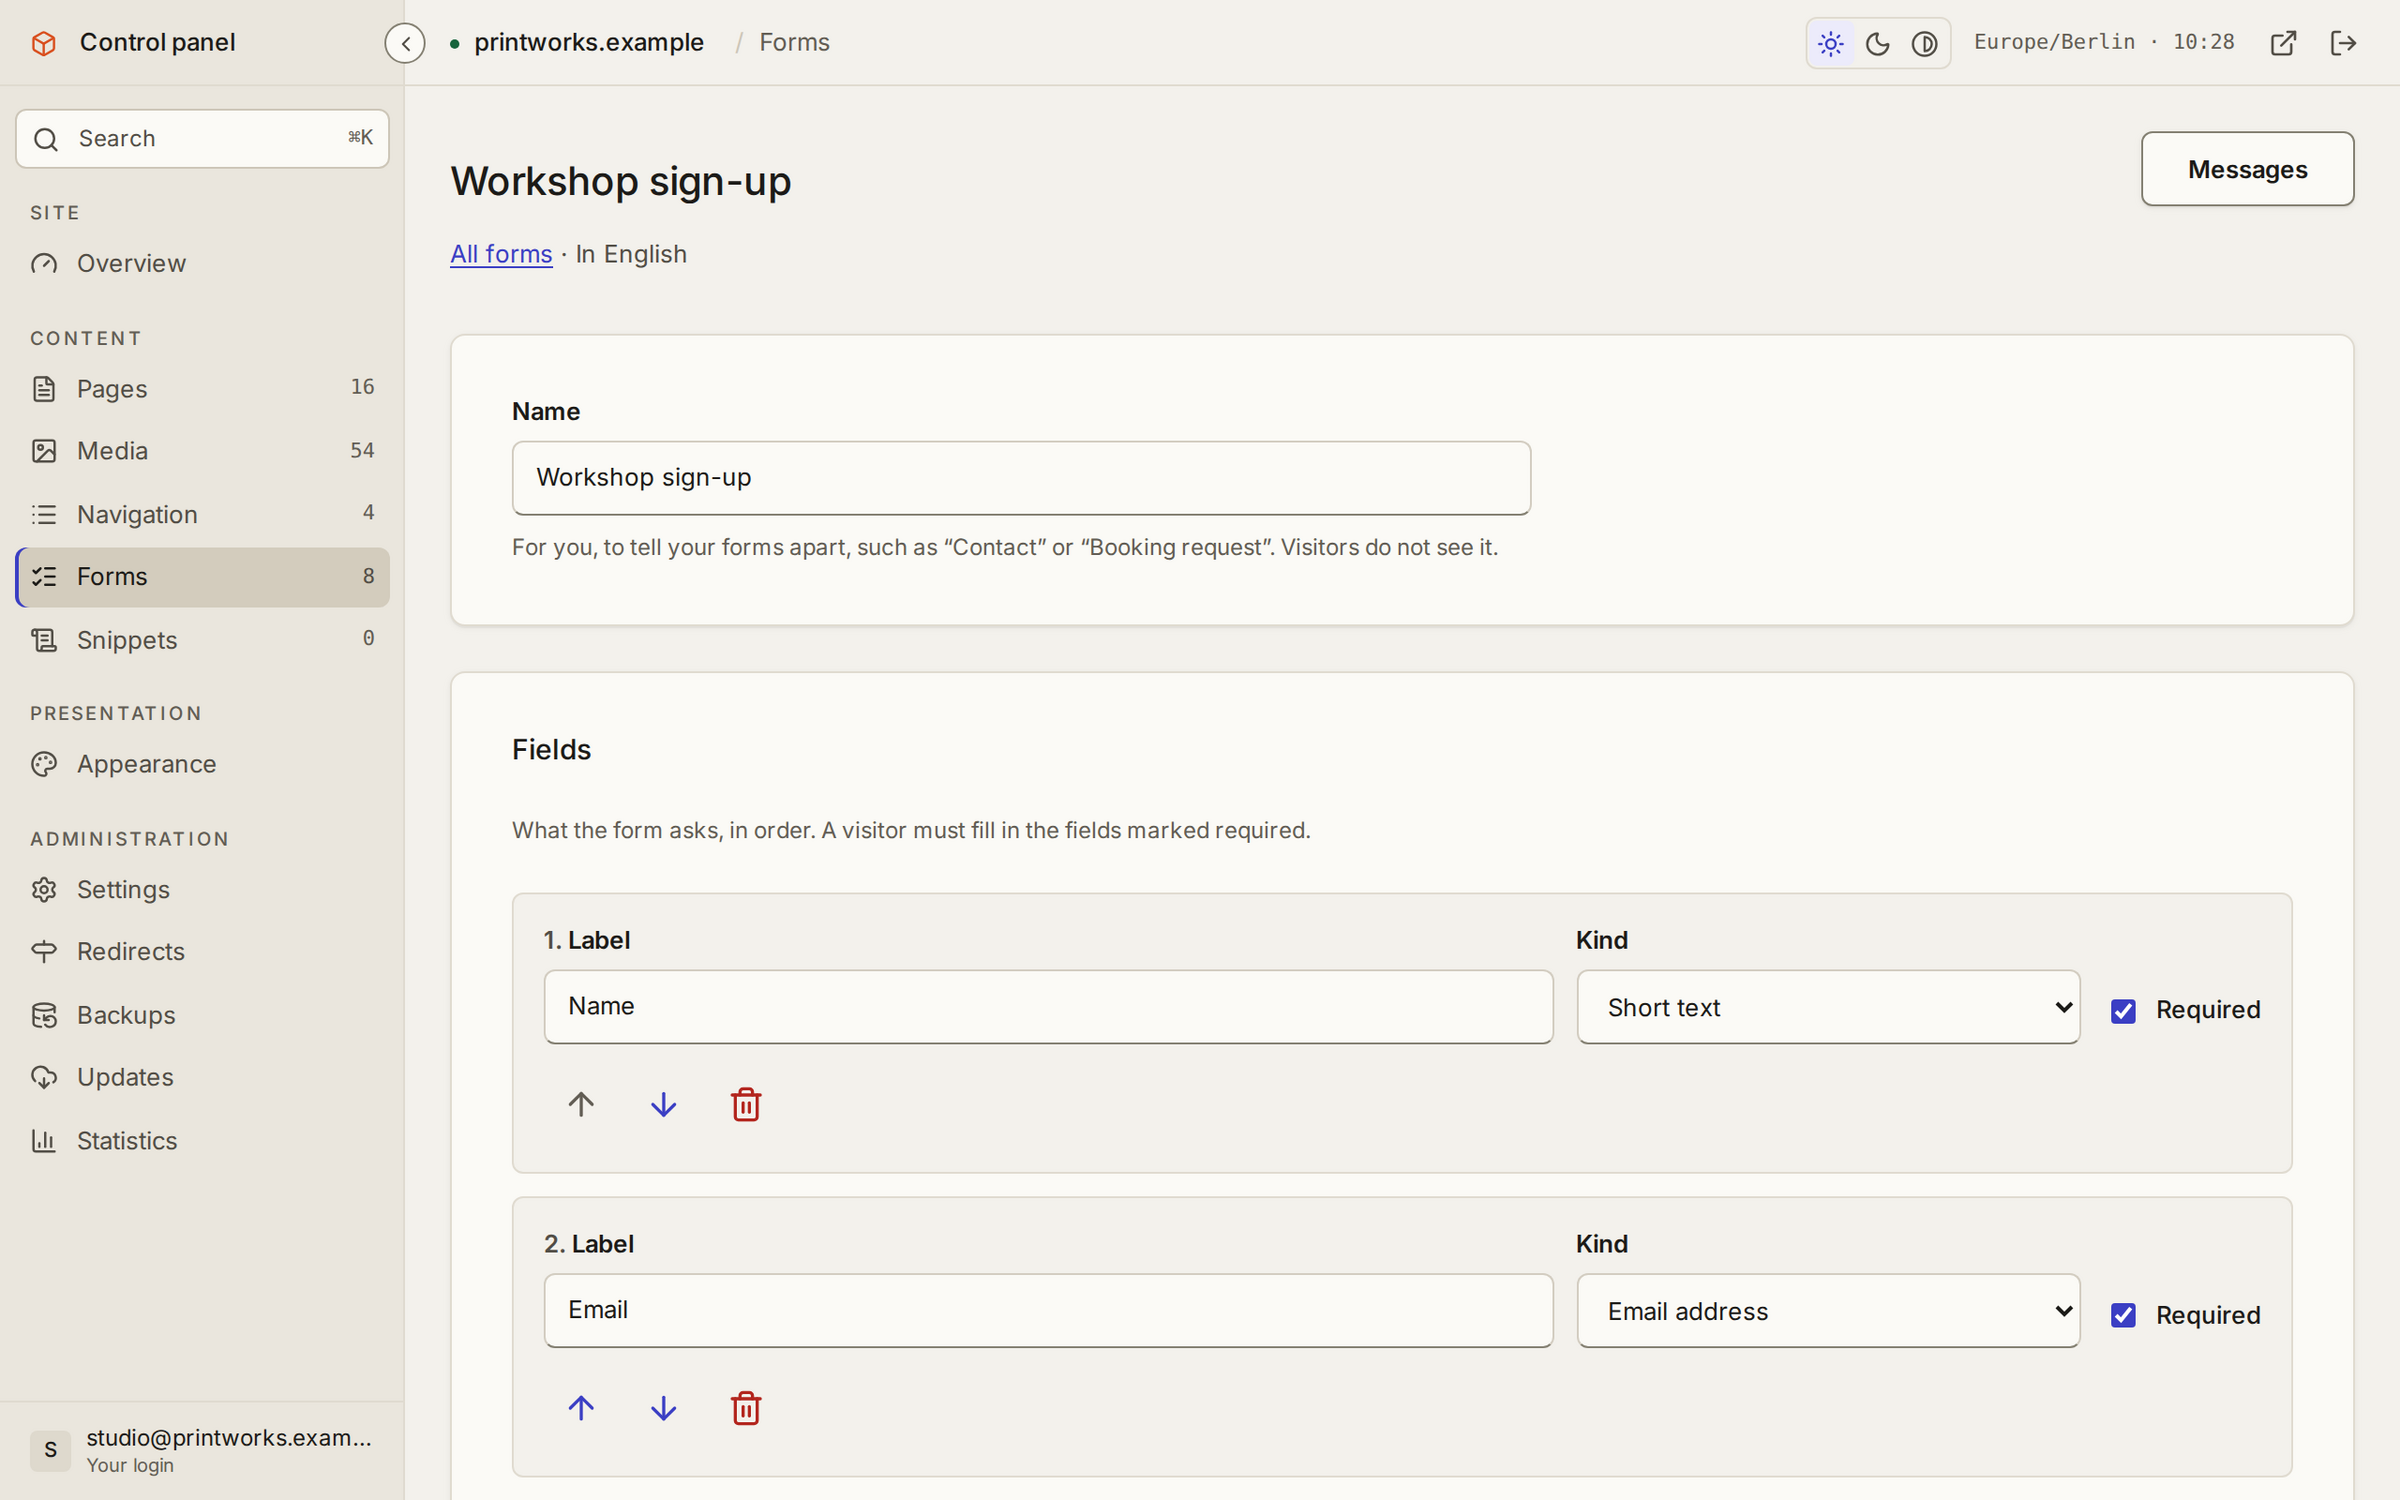Click the search magnifier icon
This screenshot has height=1500, width=2400.
[46, 139]
